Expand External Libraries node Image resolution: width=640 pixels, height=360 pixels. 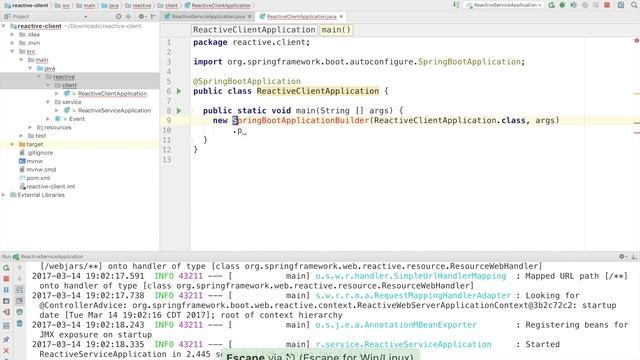[4, 195]
